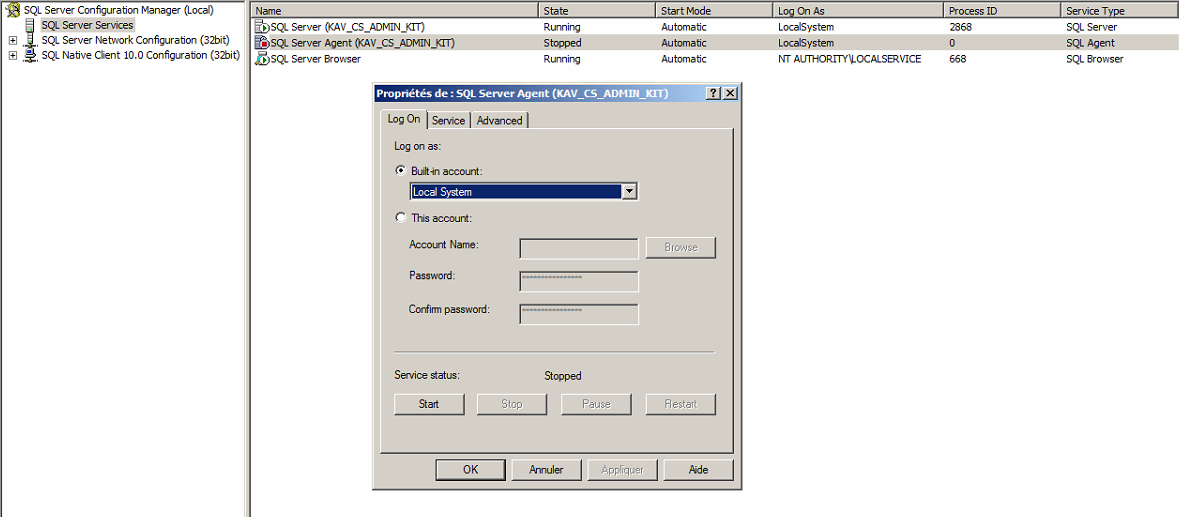Click the Account Name input field
1179x517 pixels.
pos(579,249)
